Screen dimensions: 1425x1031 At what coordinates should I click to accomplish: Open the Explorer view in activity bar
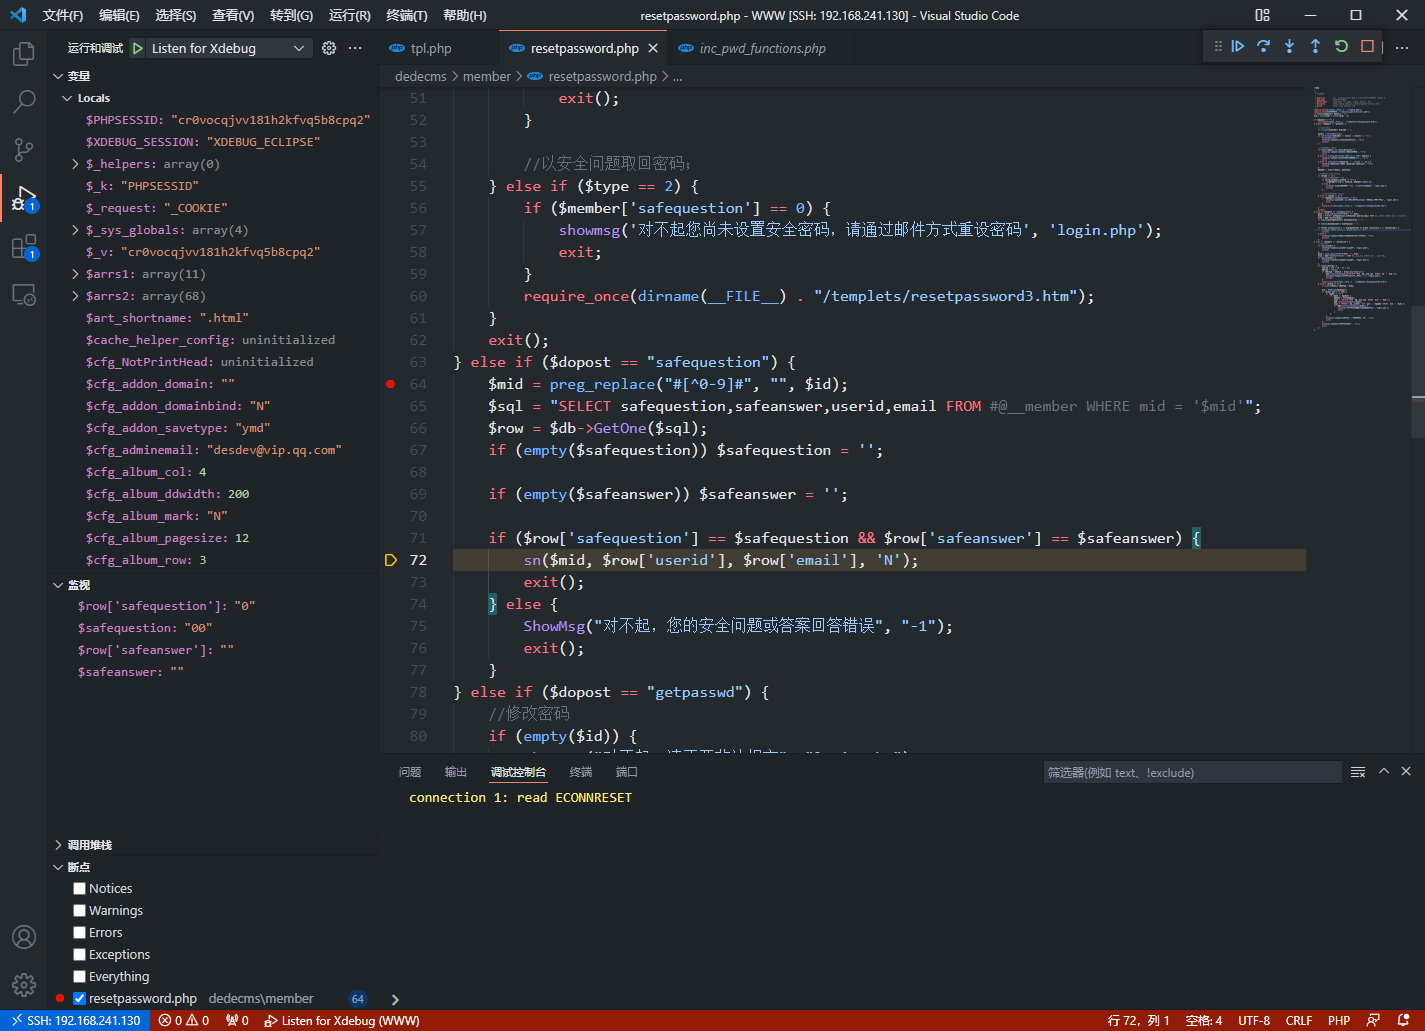(x=23, y=54)
